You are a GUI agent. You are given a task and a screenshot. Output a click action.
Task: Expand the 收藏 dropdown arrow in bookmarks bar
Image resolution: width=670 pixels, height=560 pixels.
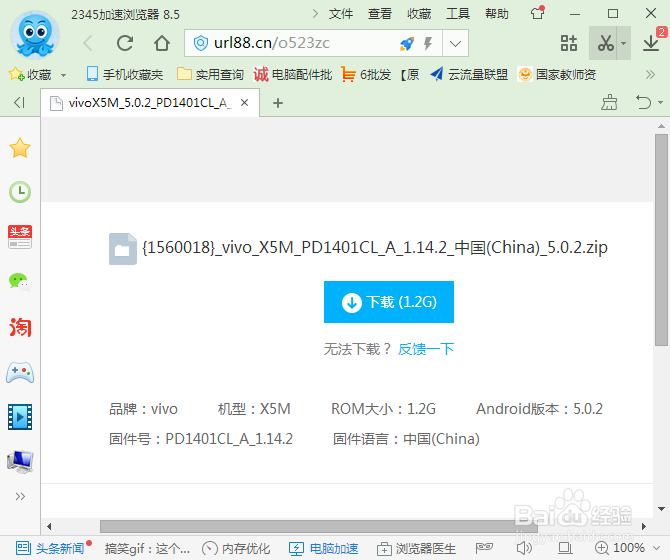tap(64, 75)
